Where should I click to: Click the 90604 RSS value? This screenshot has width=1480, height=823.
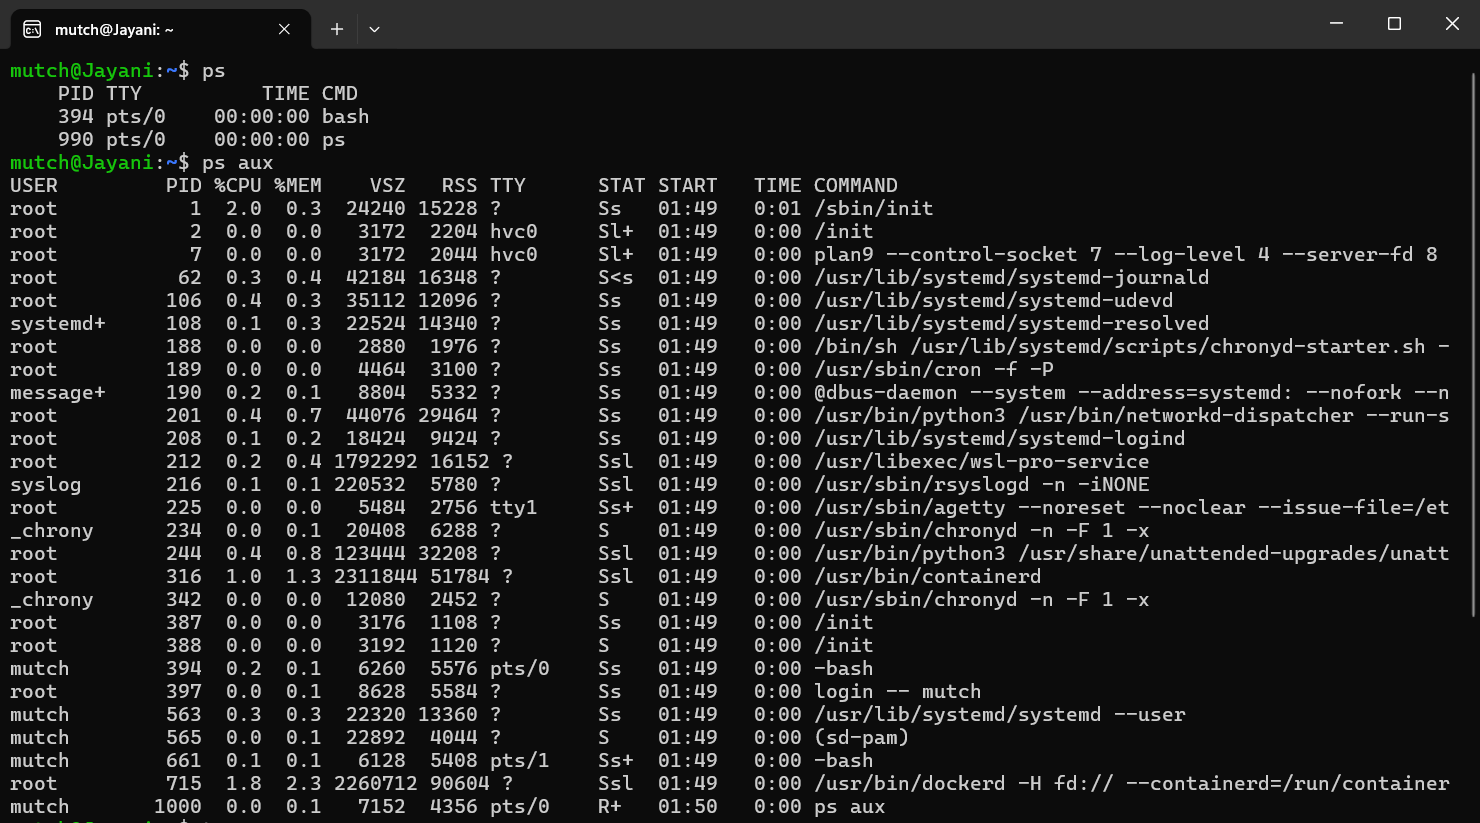tap(460, 784)
